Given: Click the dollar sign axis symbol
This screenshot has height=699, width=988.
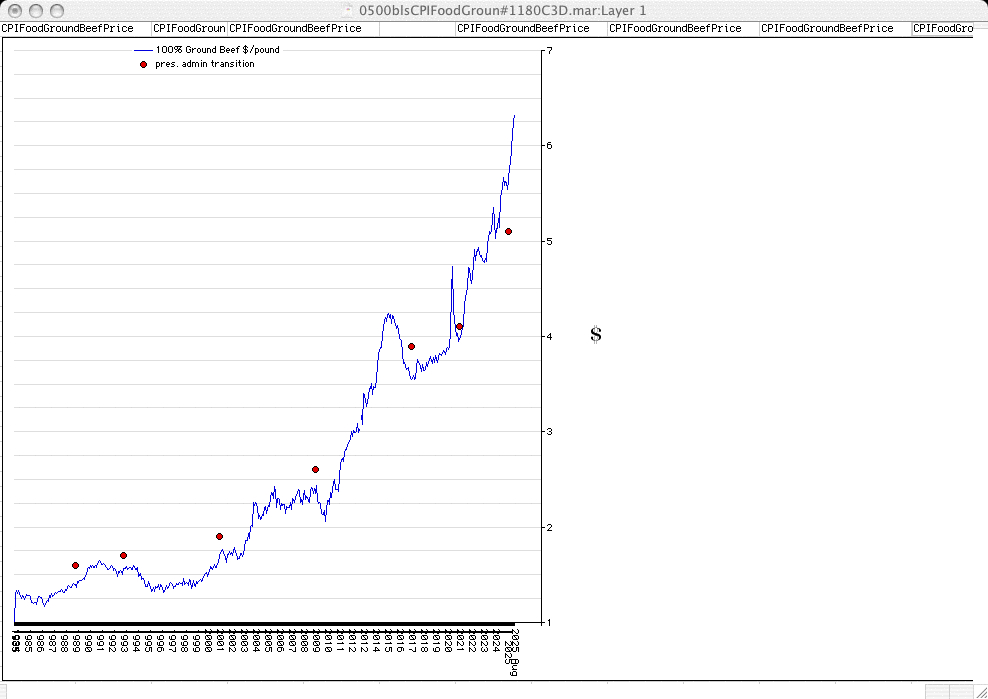Looking at the screenshot, I should (x=596, y=335).
